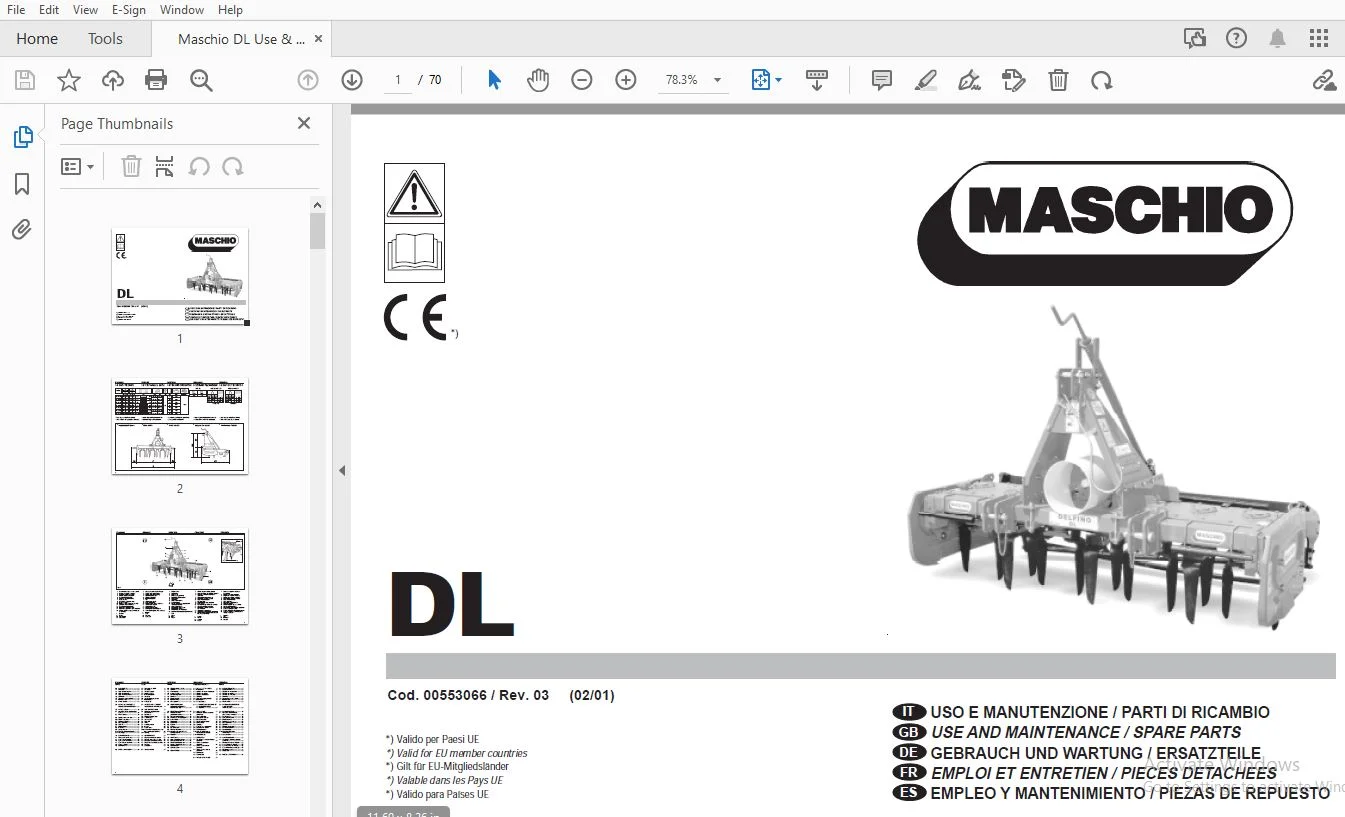Screen dimensions: 1345x817
Task: Click the 'Cod. 00553066 / Rev. 03' text
Action: click(x=468, y=695)
